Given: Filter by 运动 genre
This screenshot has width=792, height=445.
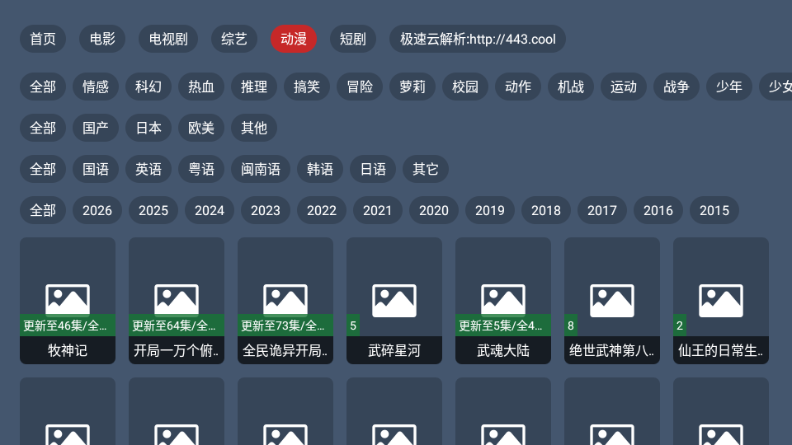Looking at the screenshot, I should [623, 87].
